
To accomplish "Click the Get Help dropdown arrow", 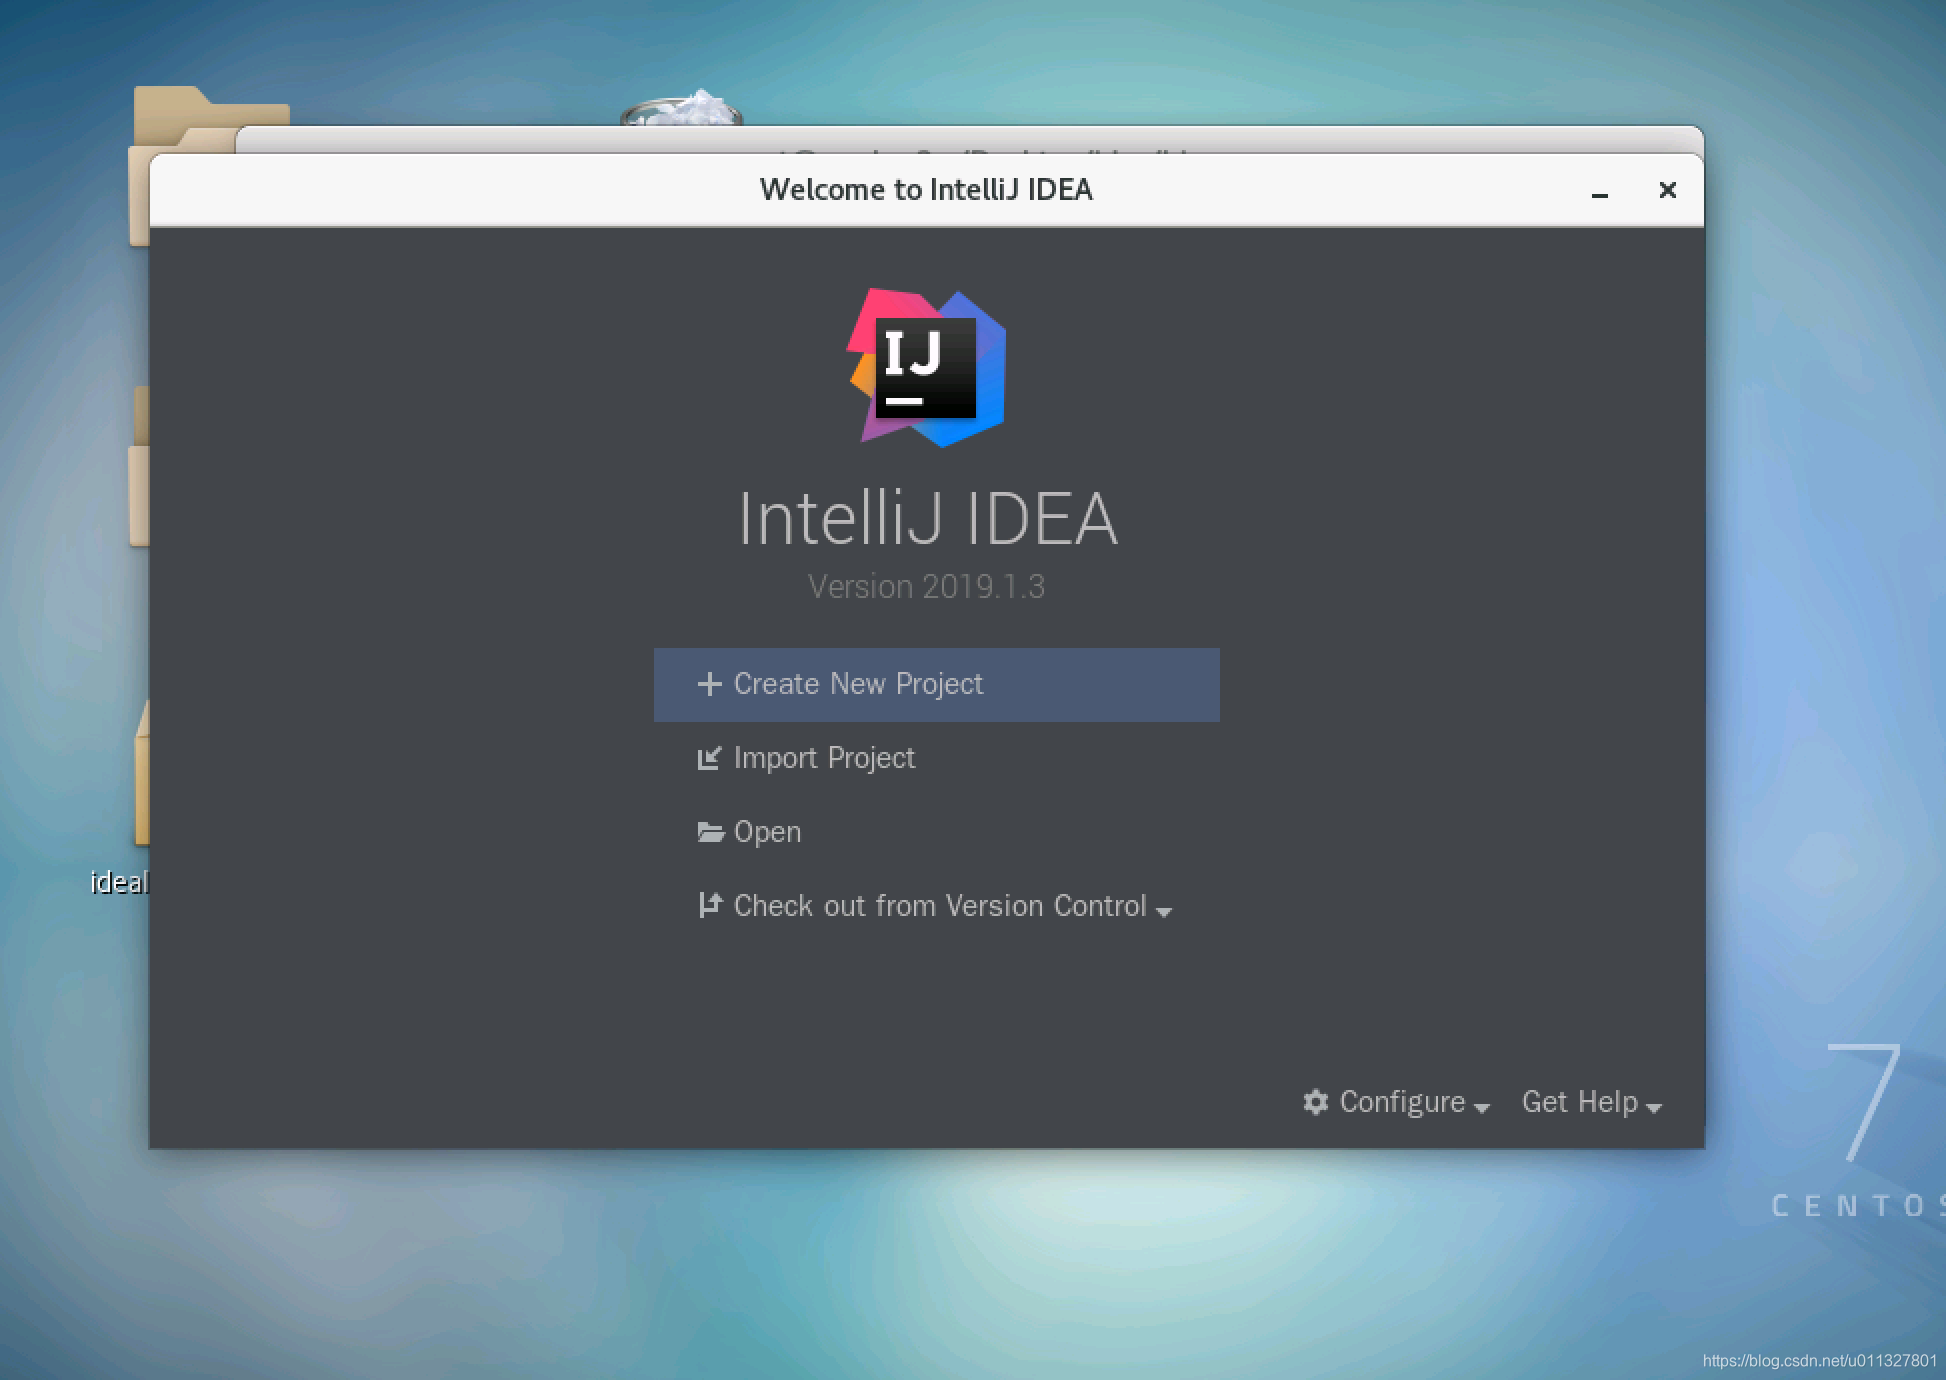I will tap(1654, 1107).
